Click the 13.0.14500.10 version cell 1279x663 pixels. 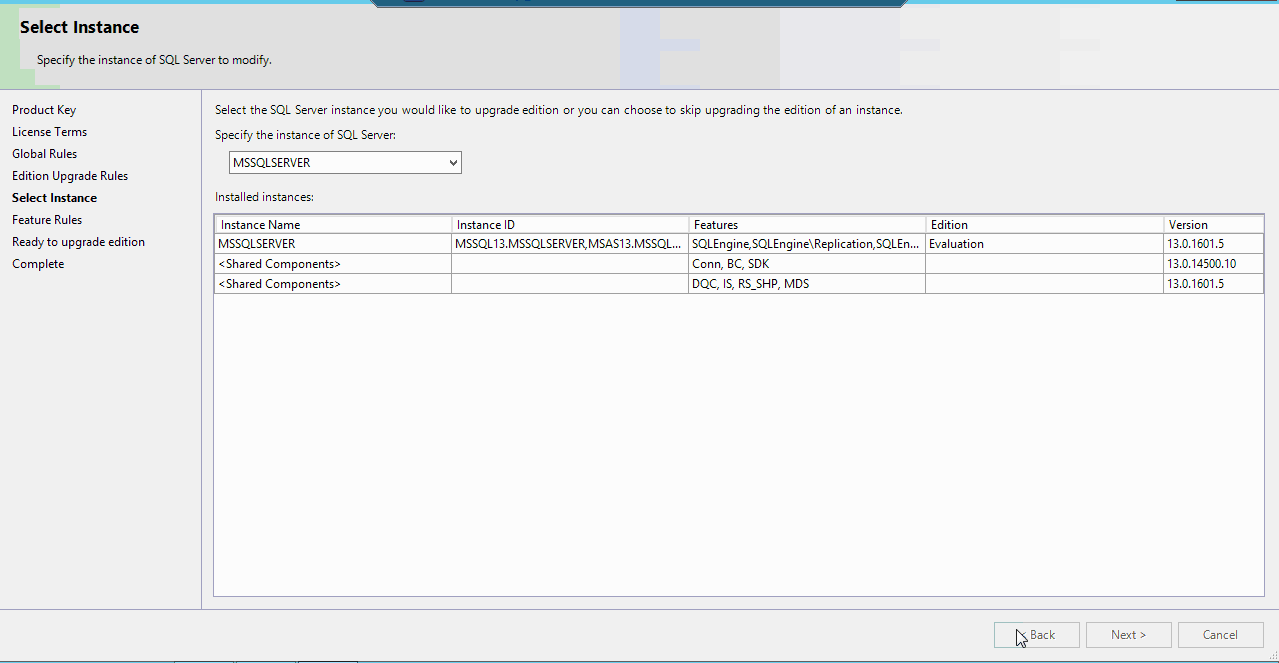tap(1214, 264)
